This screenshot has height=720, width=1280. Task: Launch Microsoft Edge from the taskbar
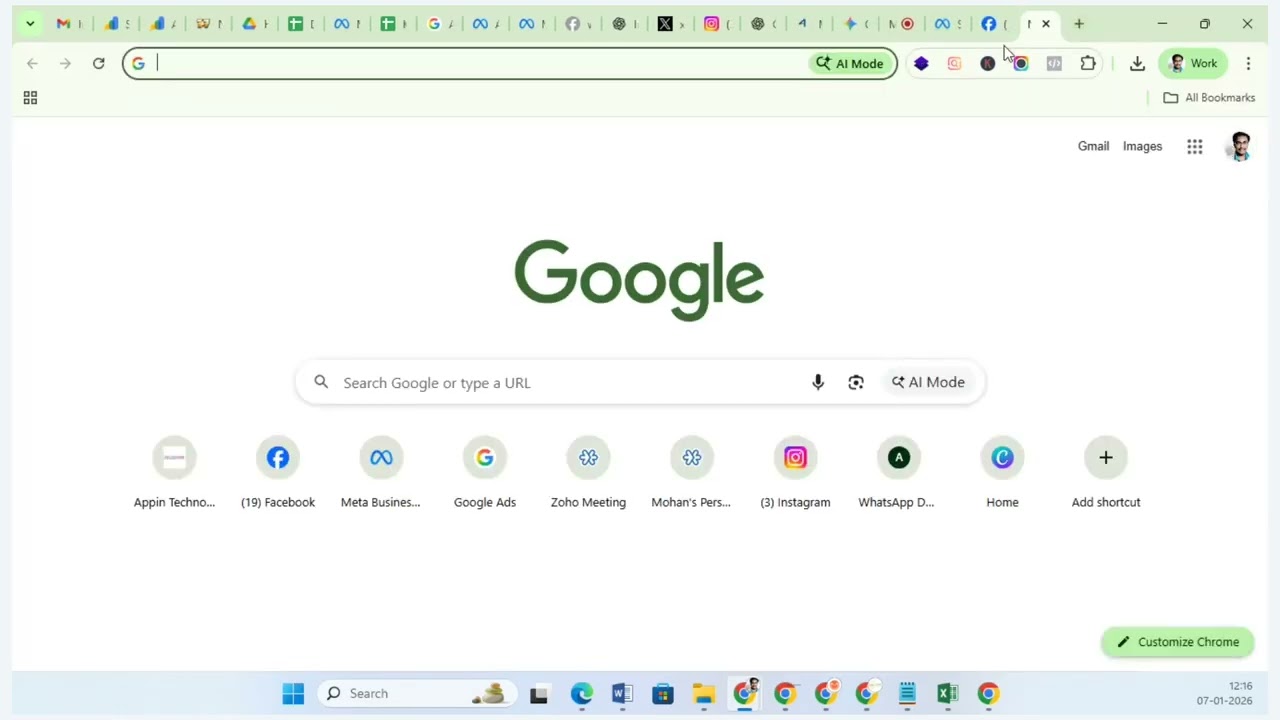click(x=581, y=693)
